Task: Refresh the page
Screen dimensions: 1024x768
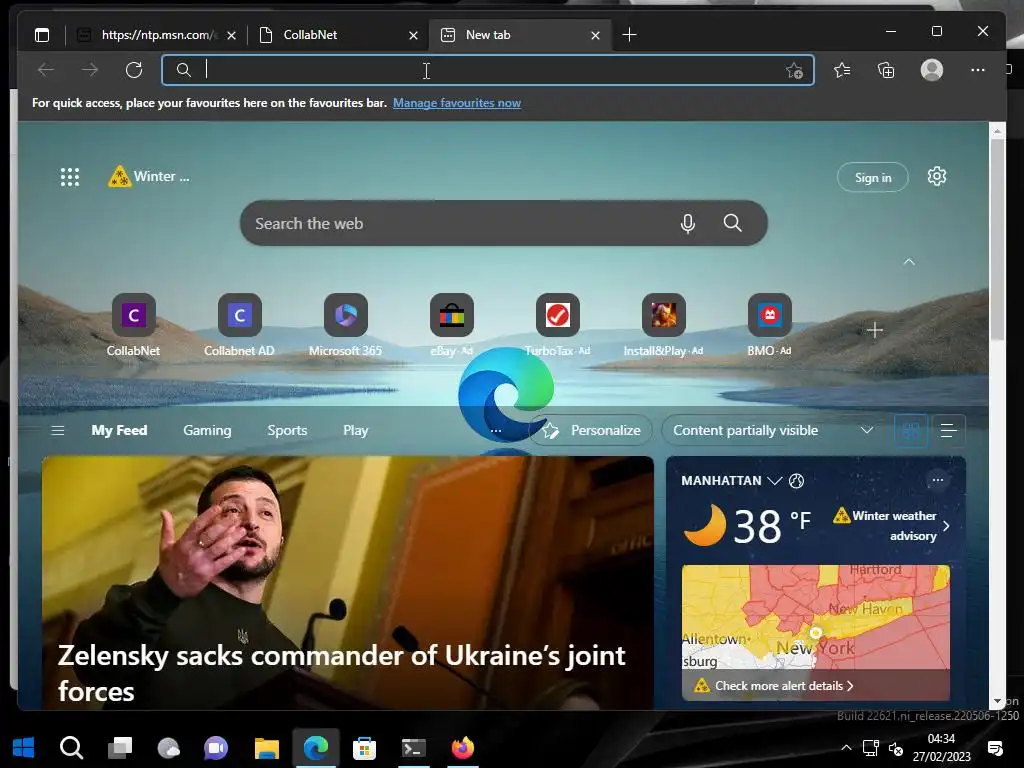Action: (x=134, y=70)
